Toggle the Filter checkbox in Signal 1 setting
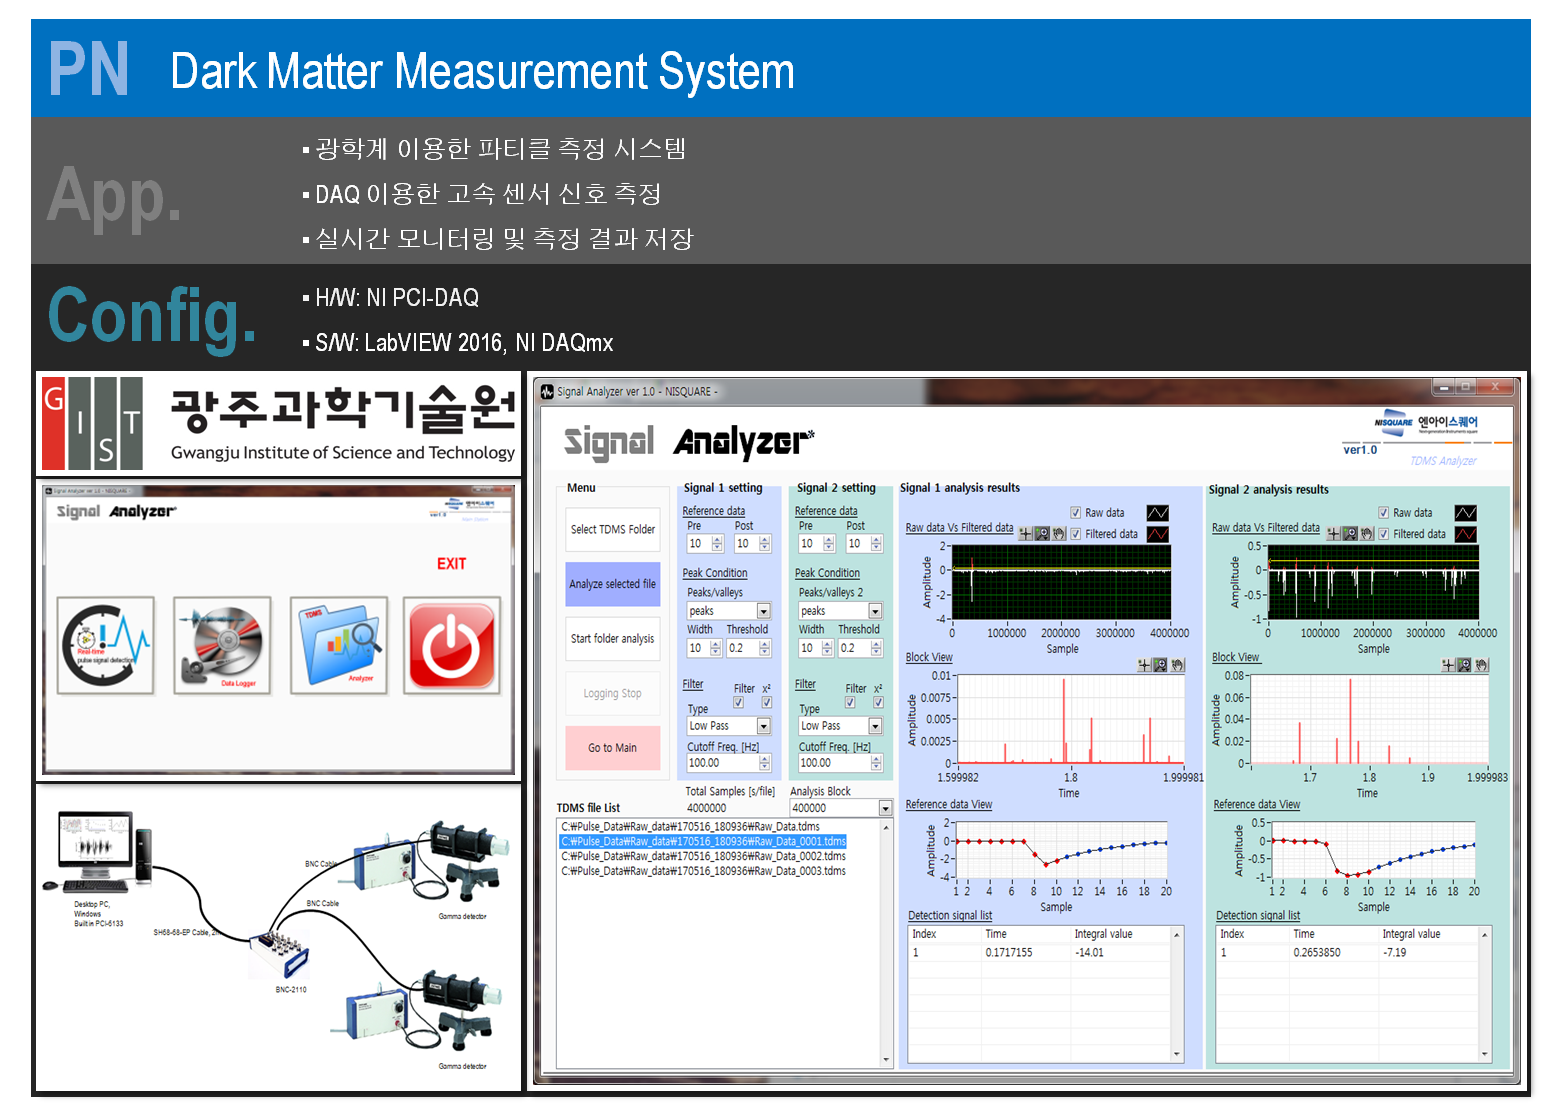Viewport: 1541px width, 1105px height. tap(738, 703)
